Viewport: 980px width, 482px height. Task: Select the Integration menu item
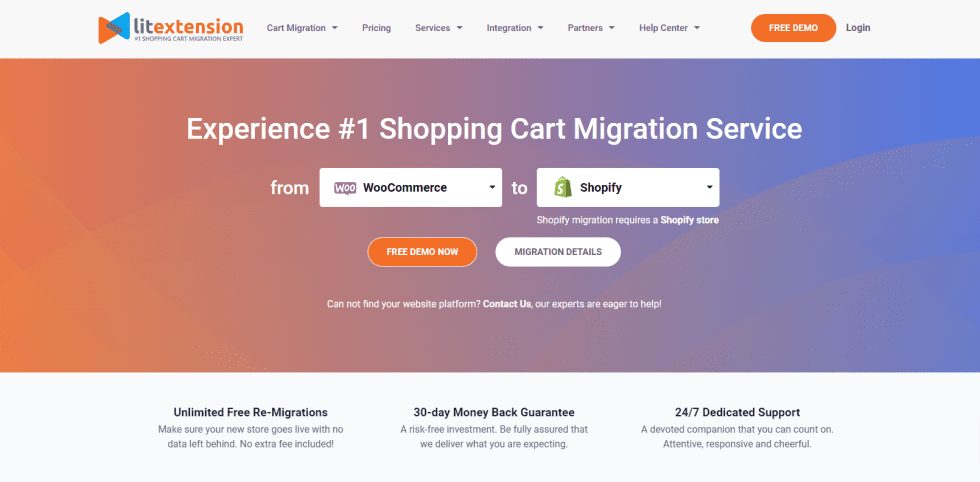click(x=515, y=28)
